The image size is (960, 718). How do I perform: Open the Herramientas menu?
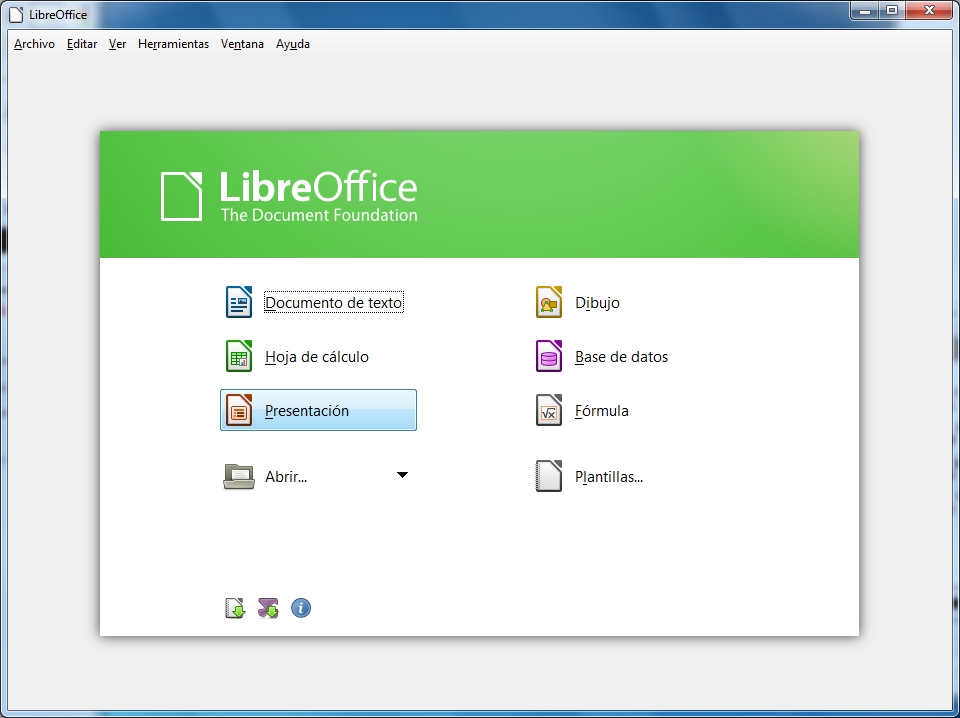[x=173, y=44]
